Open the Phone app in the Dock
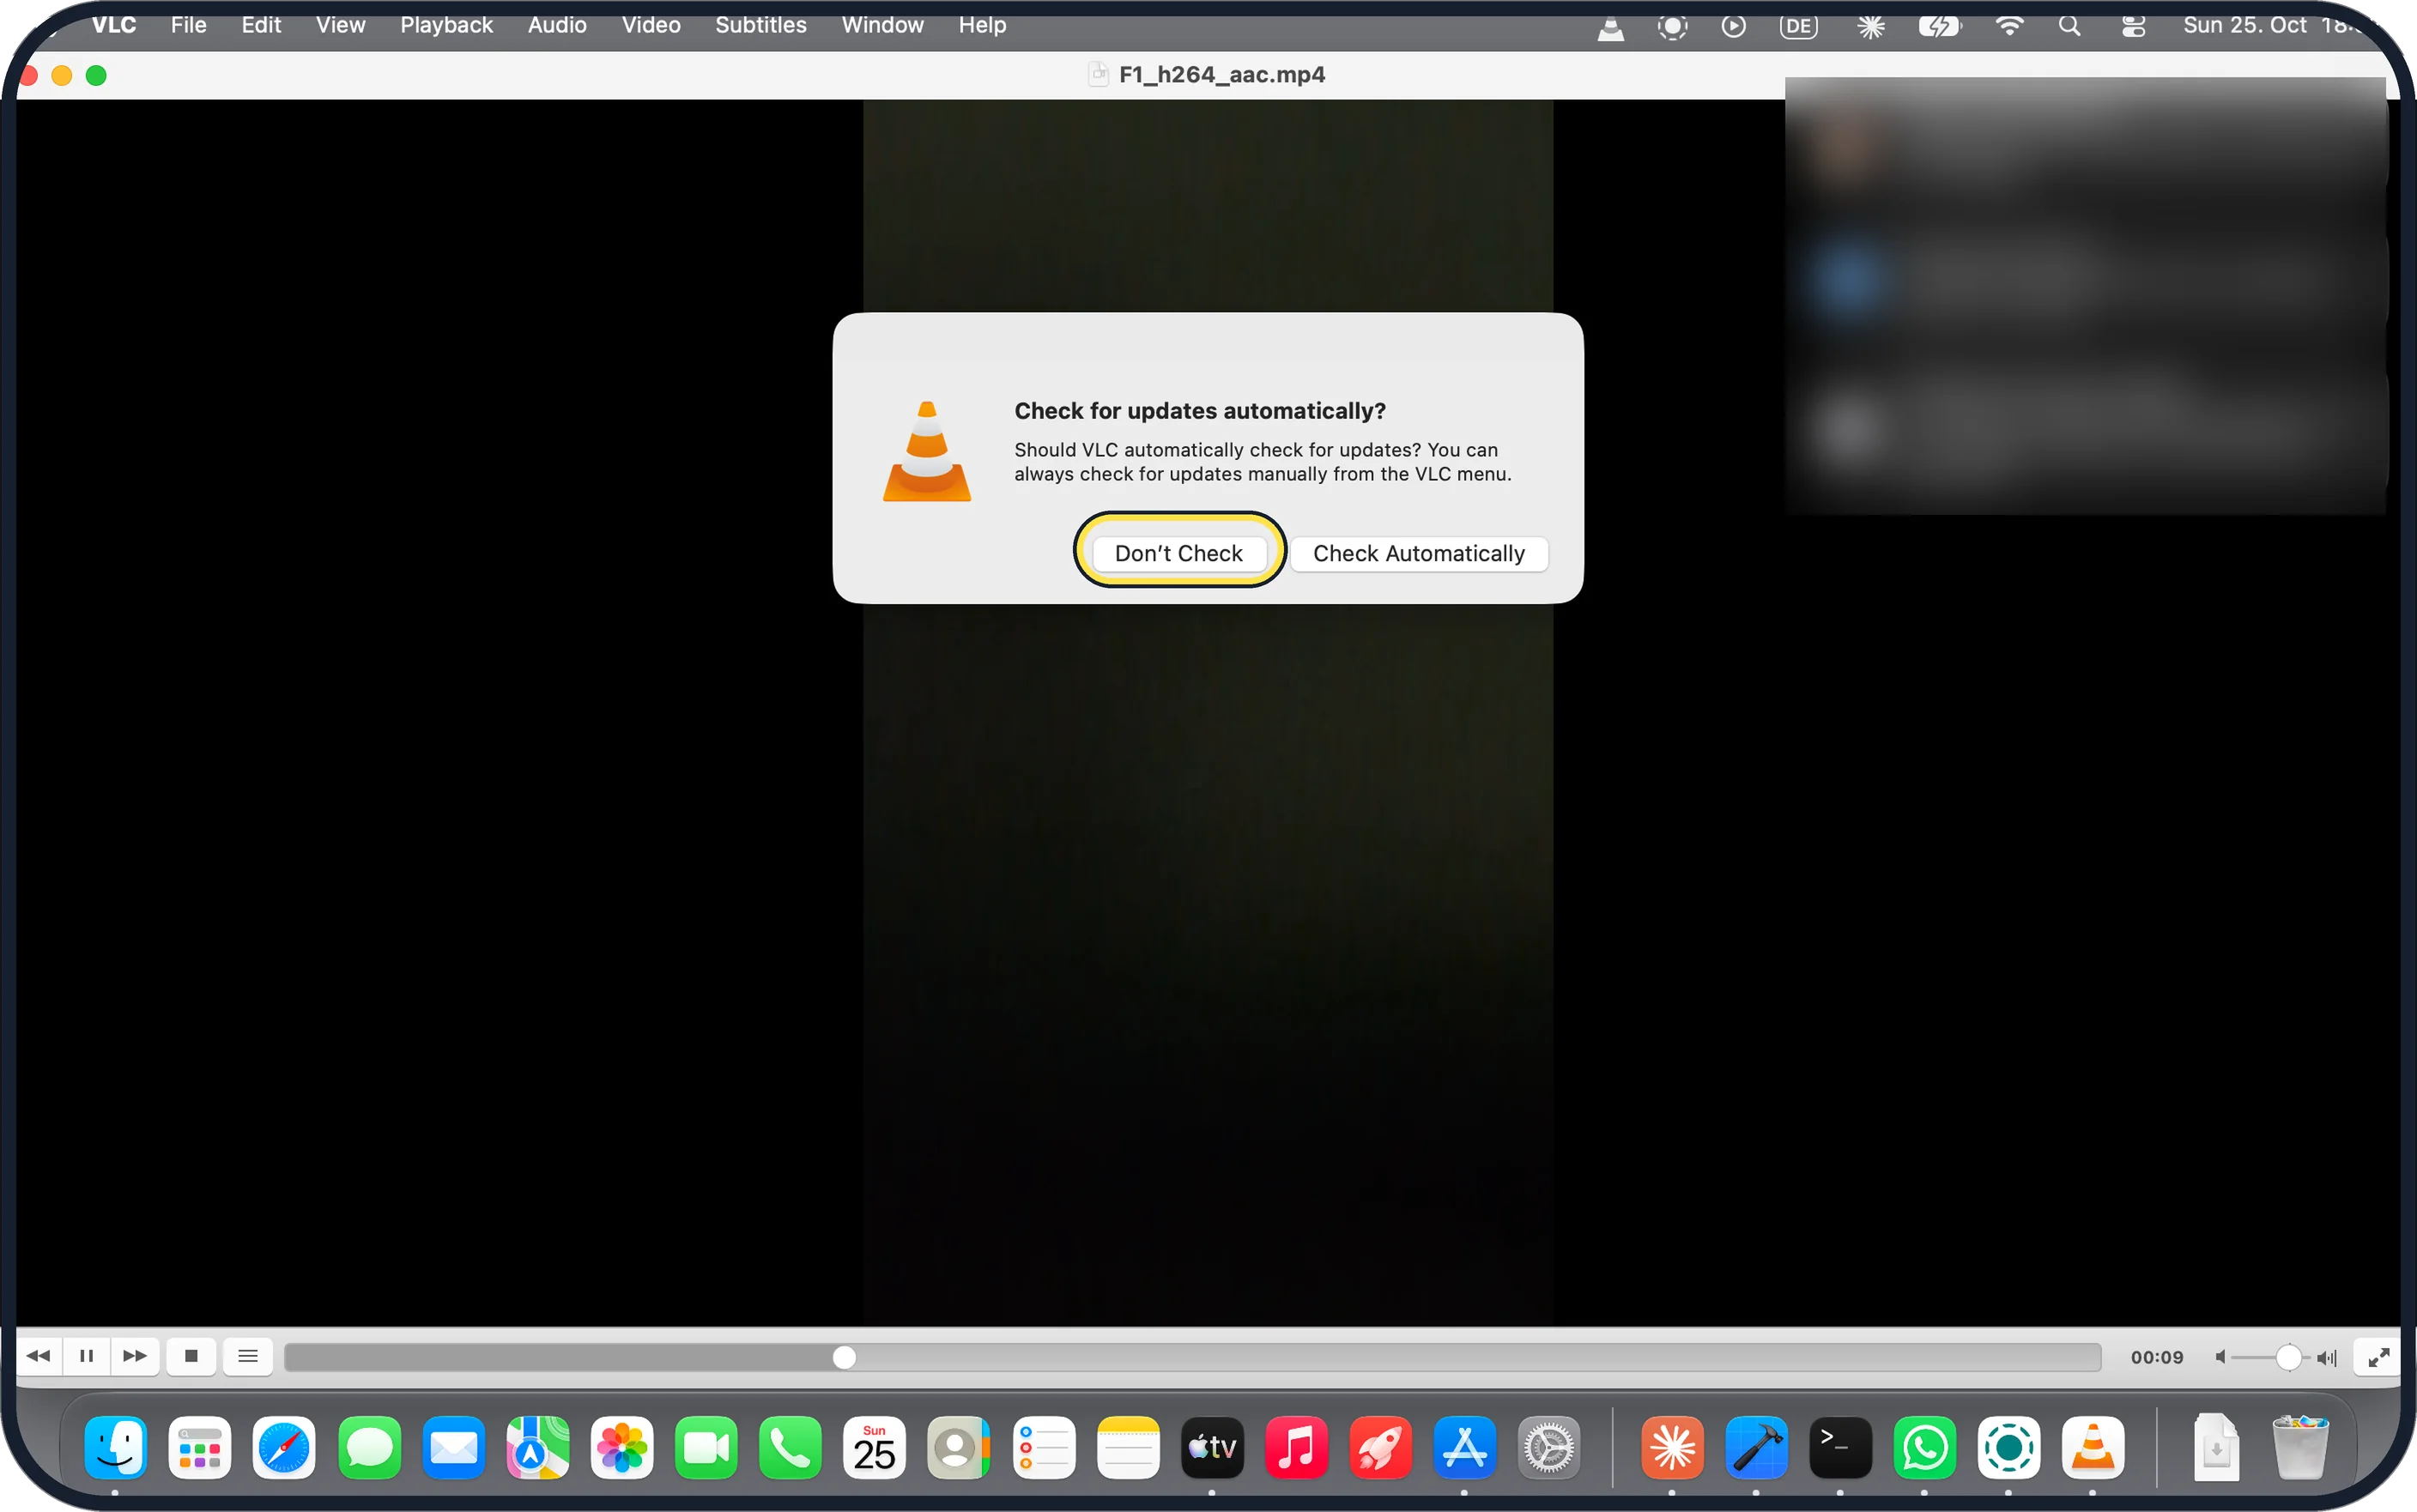Image resolution: width=2417 pixels, height=1512 pixels. 790,1447
